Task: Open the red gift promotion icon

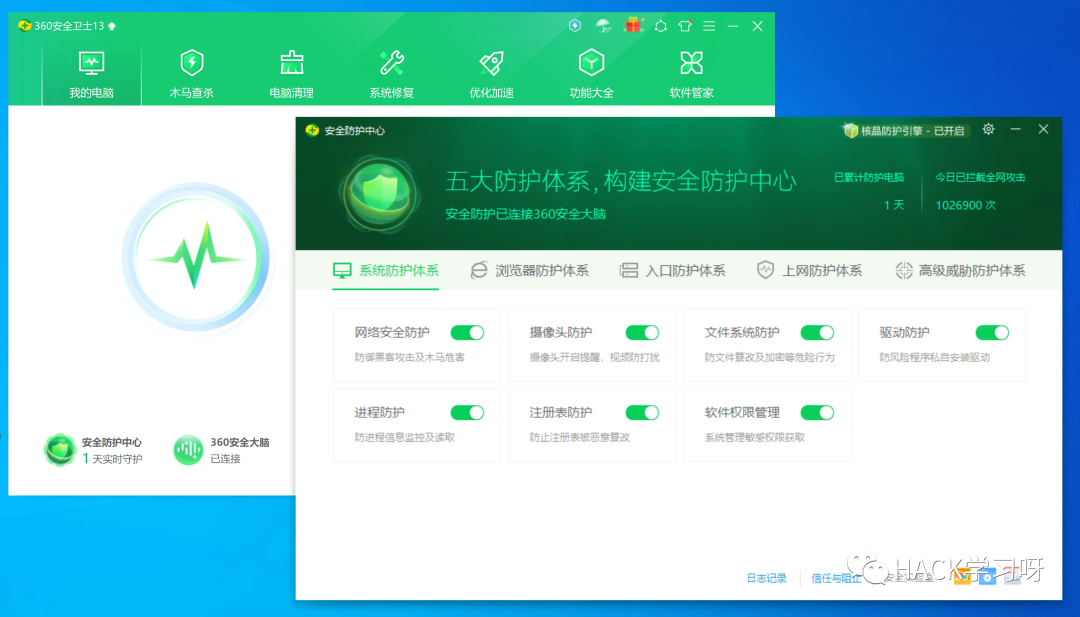Action: [634, 26]
